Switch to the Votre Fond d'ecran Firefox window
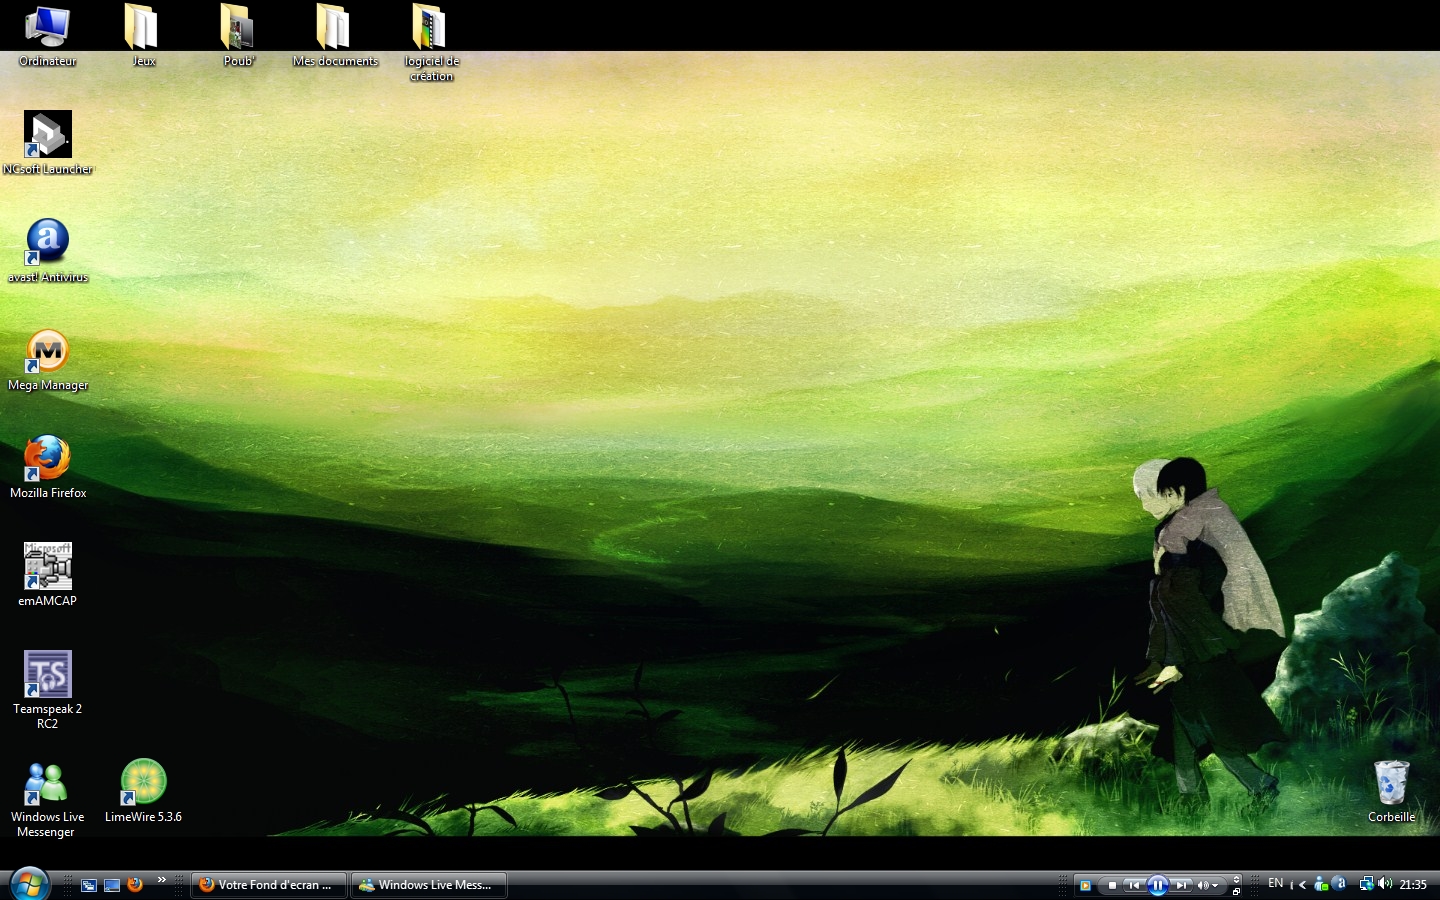The width and height of the screenshot is (1440, 900). (x=269, y=885)
